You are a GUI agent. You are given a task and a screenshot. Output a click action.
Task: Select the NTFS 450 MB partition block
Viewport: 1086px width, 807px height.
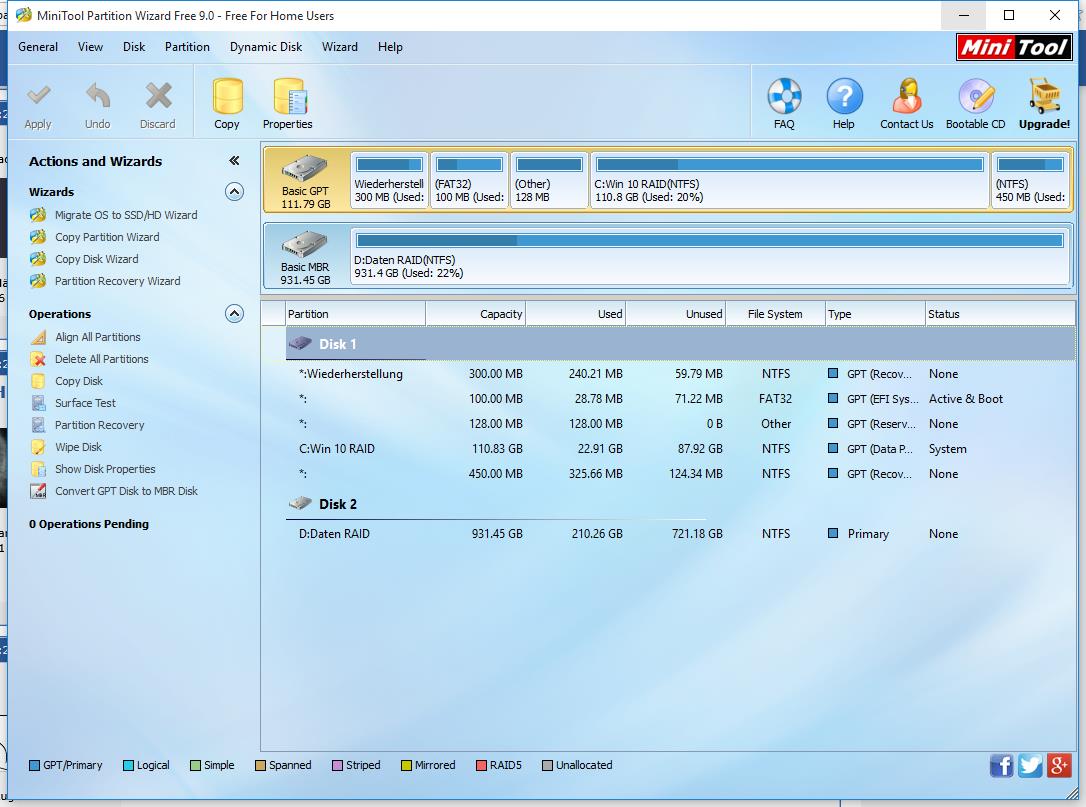(x=1031, y=180)
